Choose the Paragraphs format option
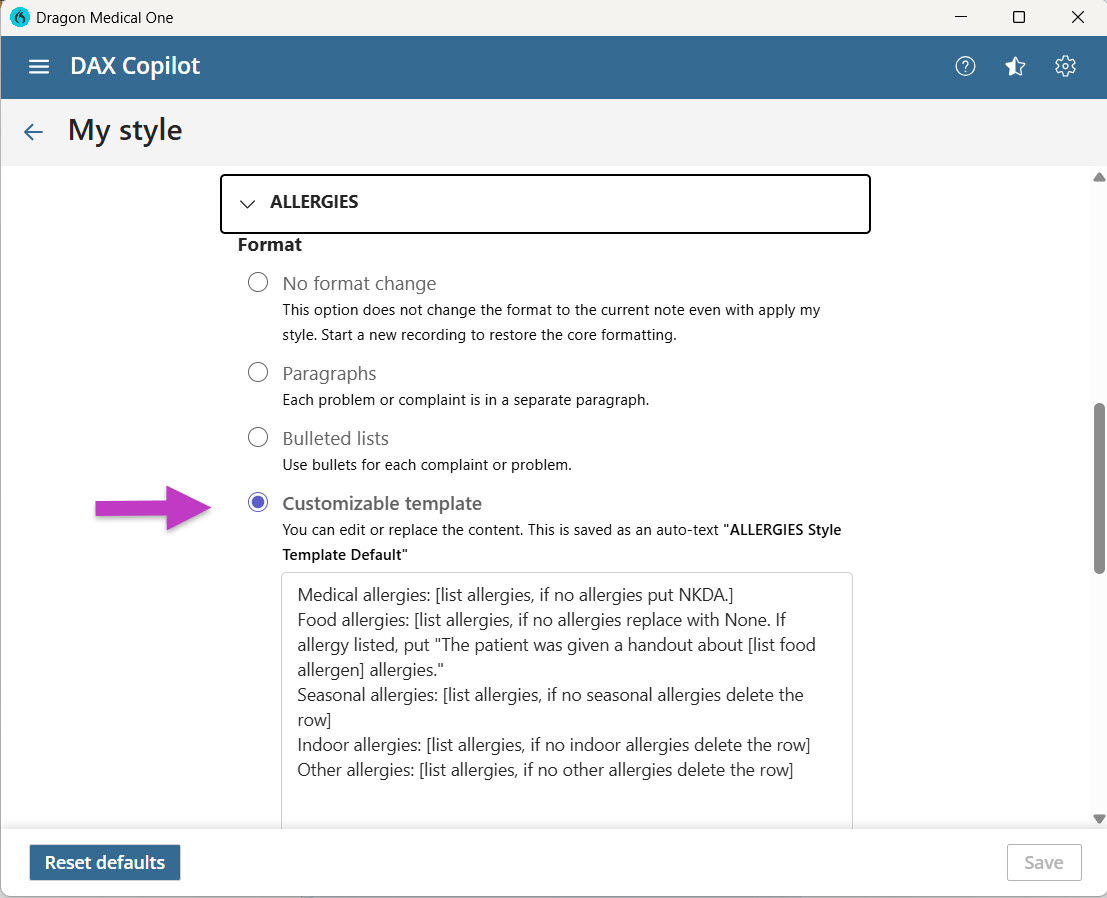Screen dimensions: 1107x898 (x=258, y=372)
